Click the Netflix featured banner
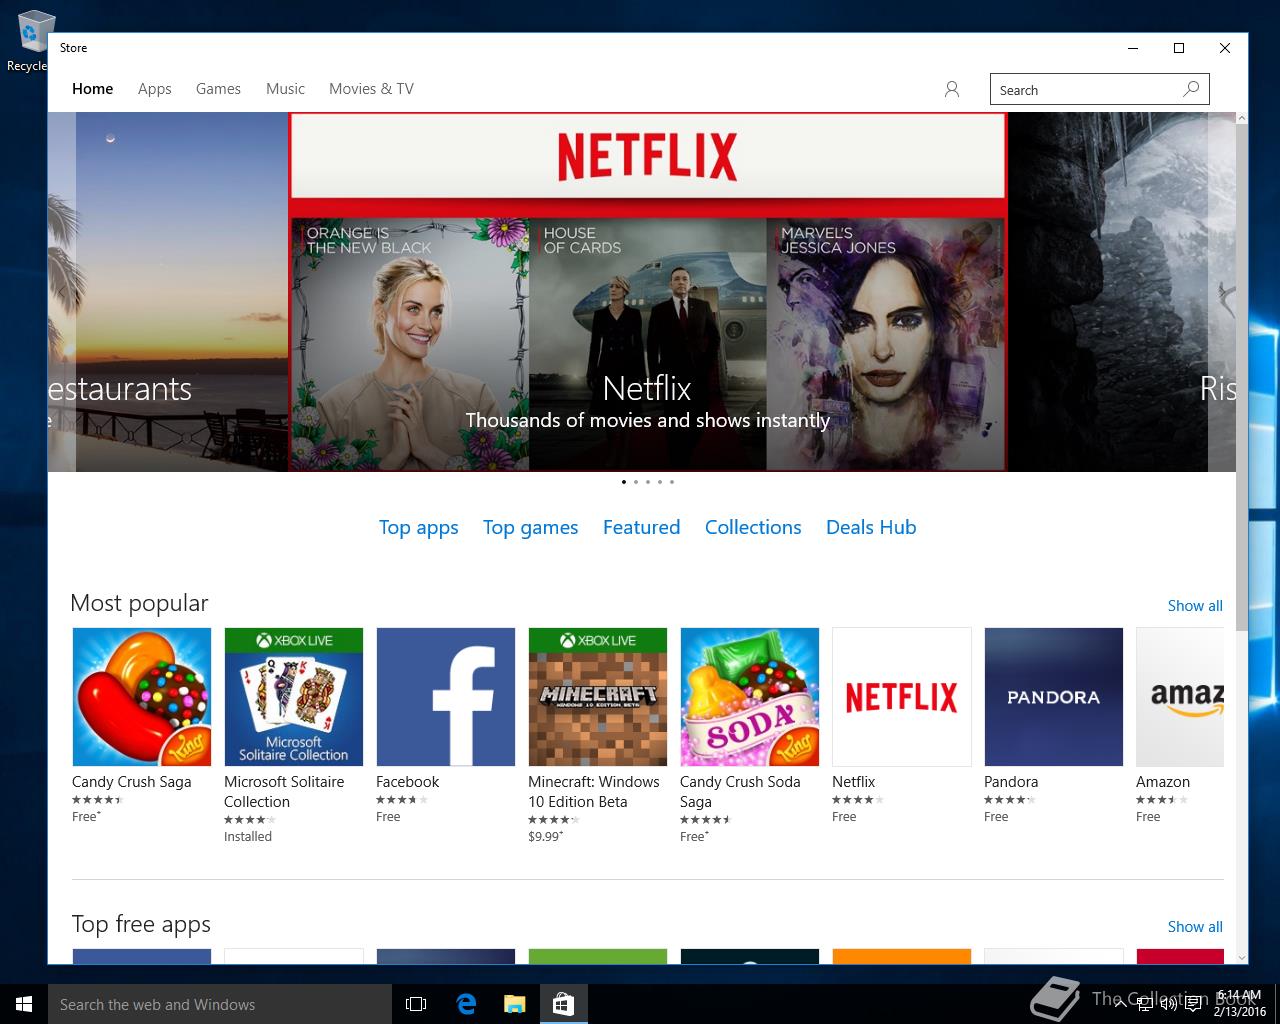1280x1024 pixels. [648, 292]
